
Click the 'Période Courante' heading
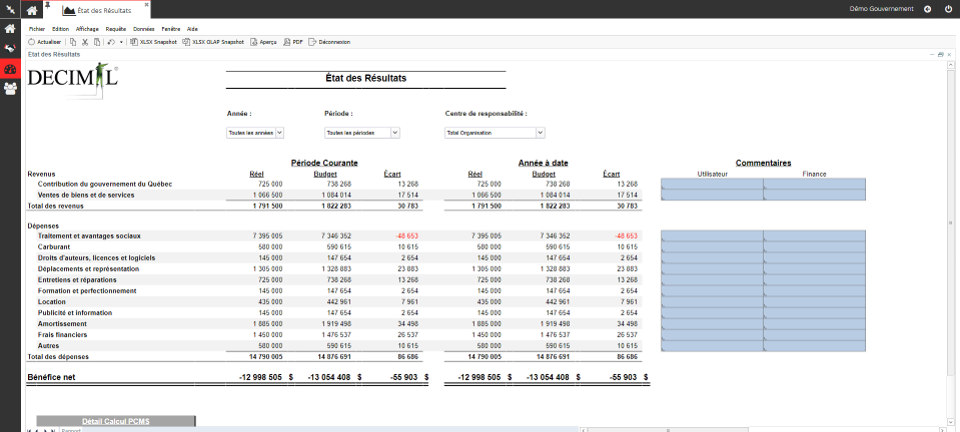(324, 163)
